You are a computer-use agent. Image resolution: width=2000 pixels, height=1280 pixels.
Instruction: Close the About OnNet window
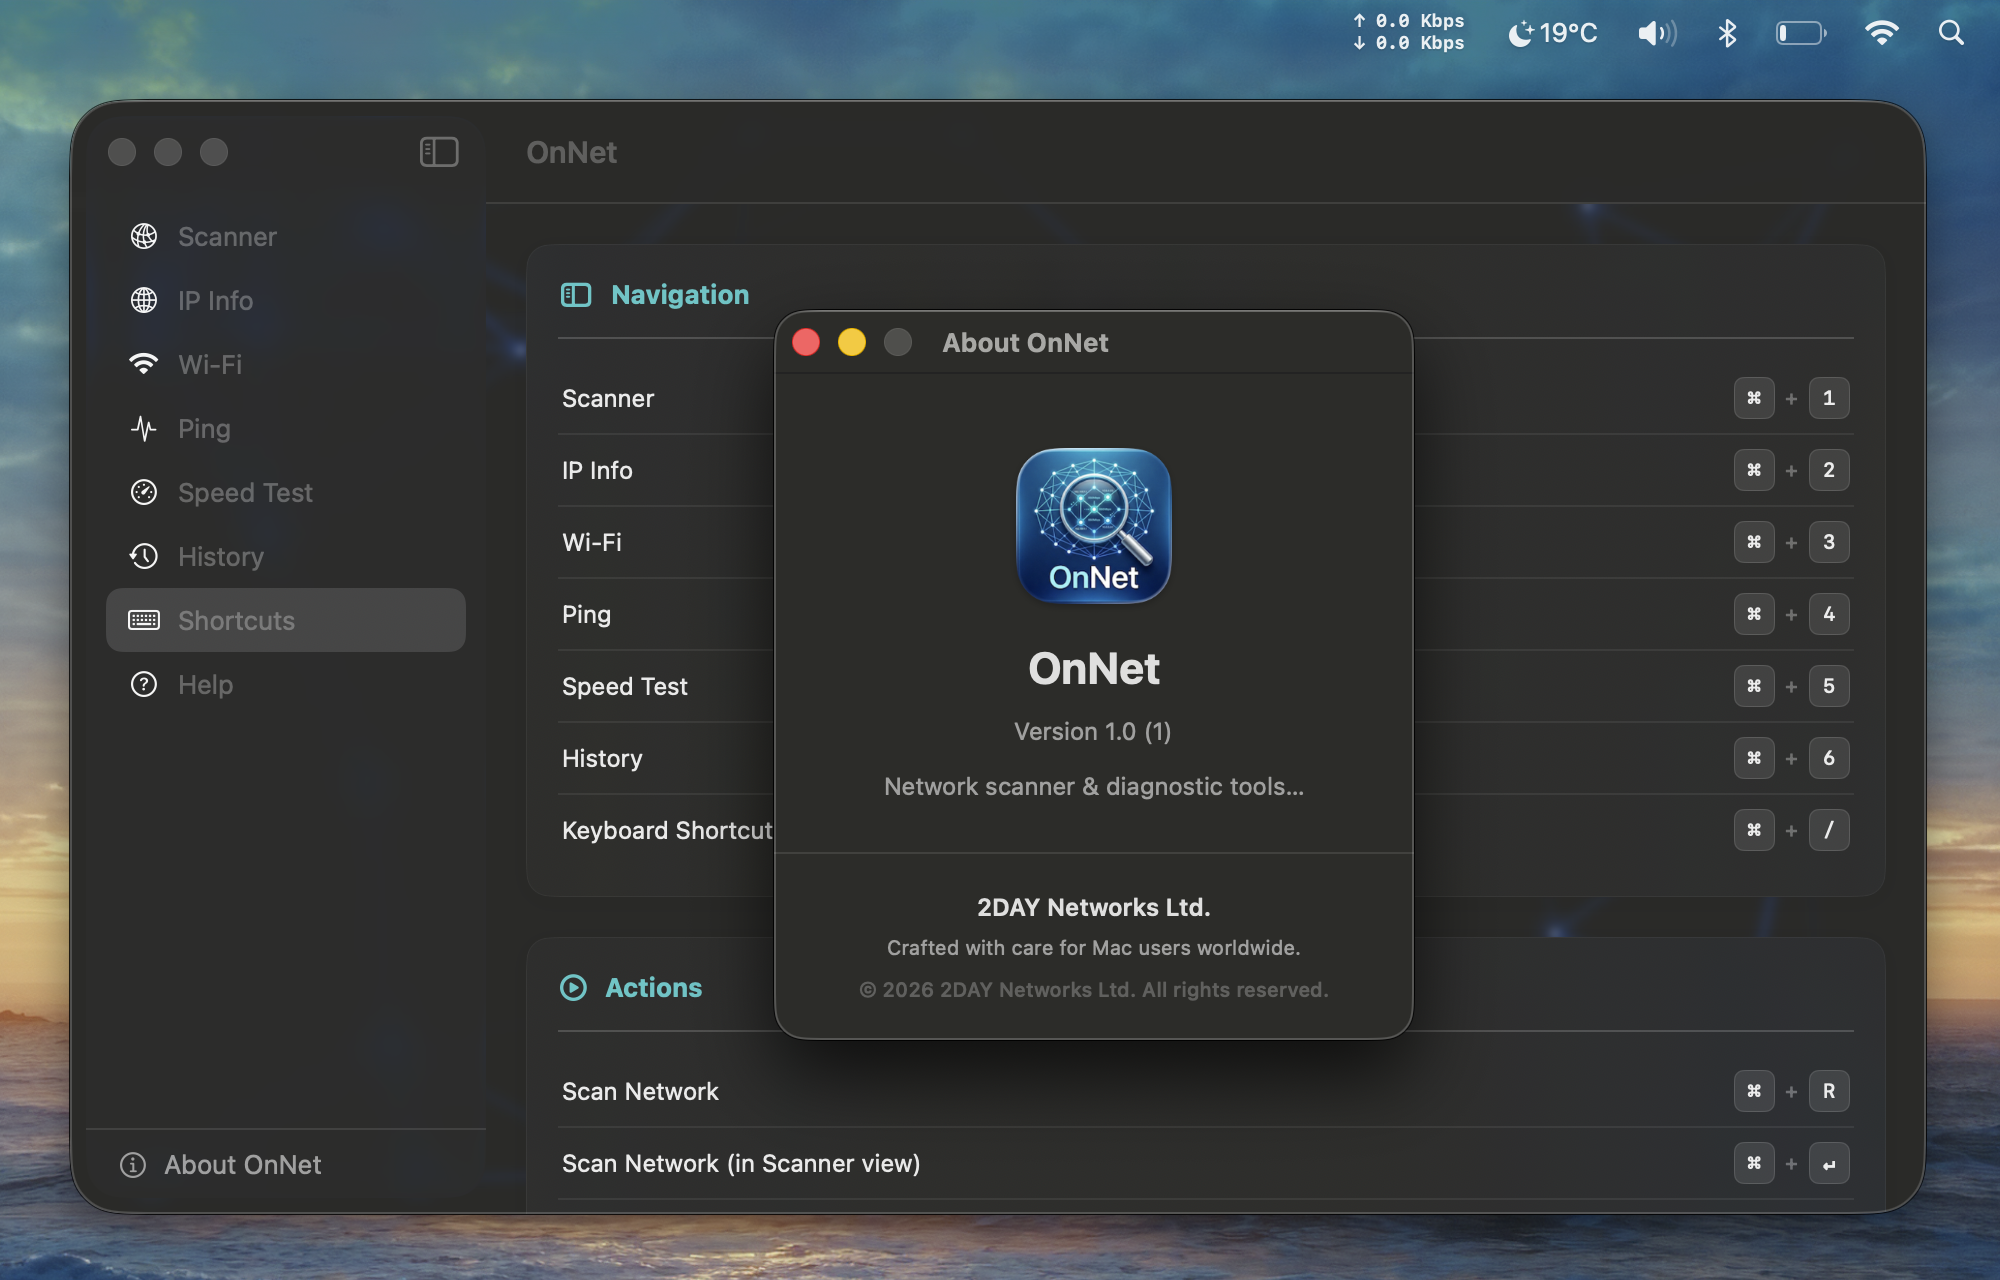pos(806,343)
